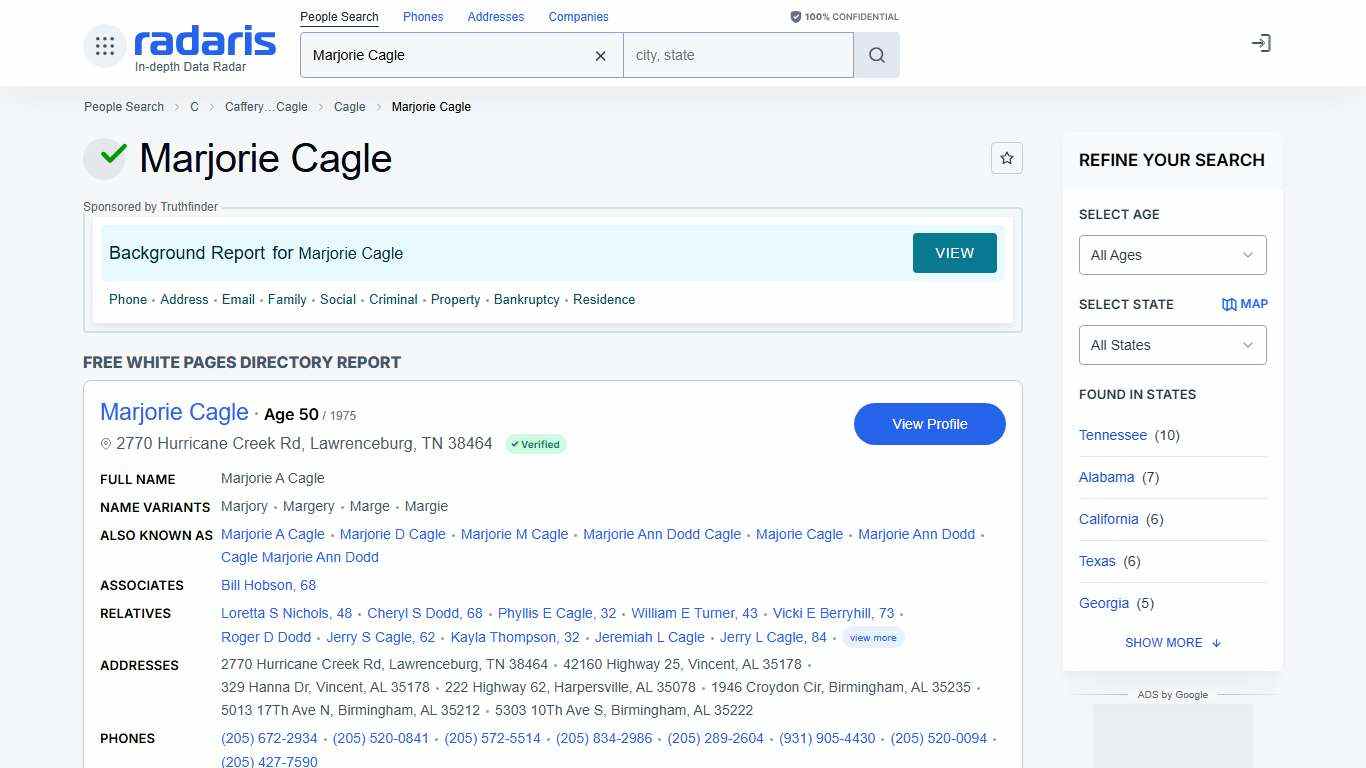
Task: Select the Companies navigation item
Action: [x=579, y=16]
